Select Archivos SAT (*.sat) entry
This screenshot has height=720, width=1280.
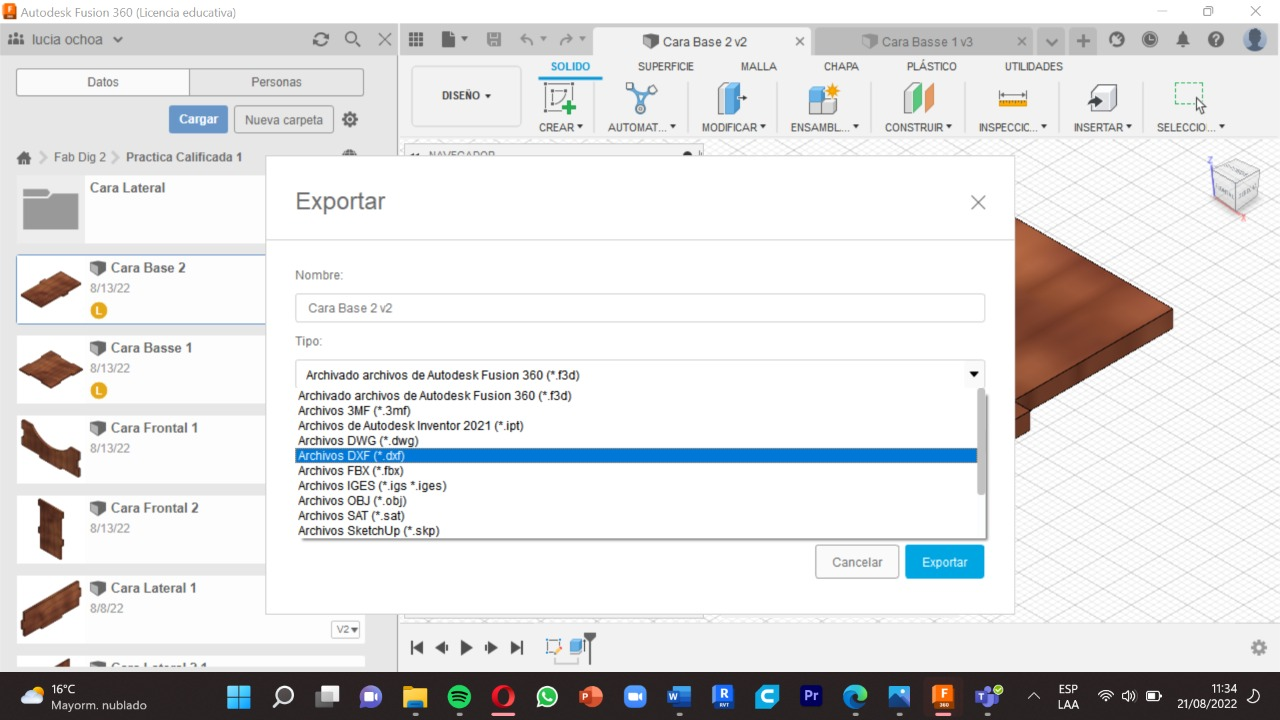(x=636, y=516)
